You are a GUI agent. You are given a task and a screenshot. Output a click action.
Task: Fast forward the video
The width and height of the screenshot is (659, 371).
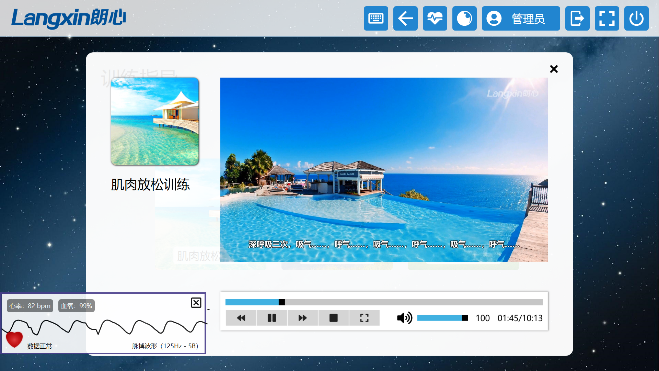tap(303, 318)
